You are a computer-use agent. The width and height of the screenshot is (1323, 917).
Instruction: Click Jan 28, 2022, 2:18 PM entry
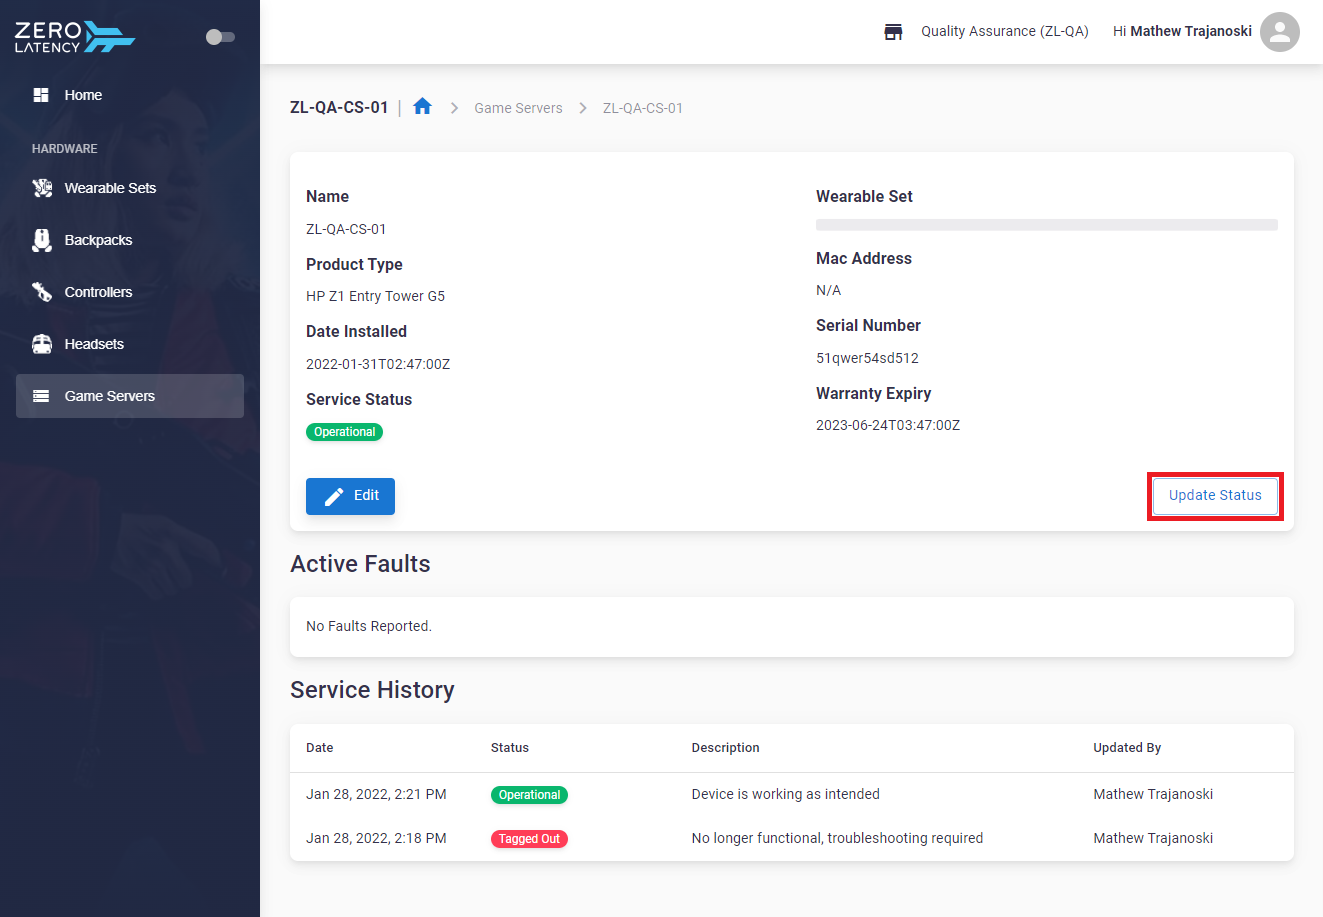coord(376,838)
